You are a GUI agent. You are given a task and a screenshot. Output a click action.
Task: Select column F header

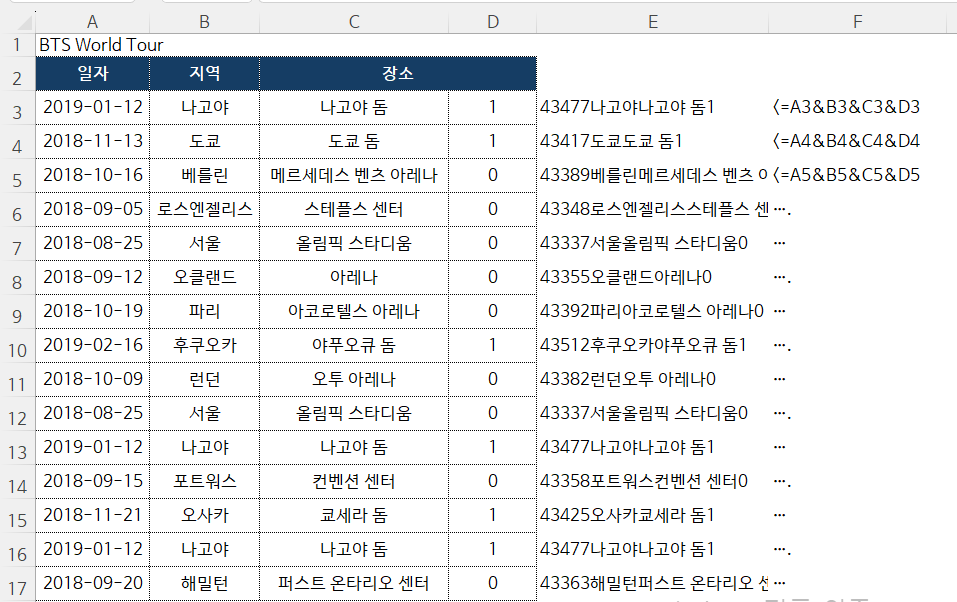858,22
